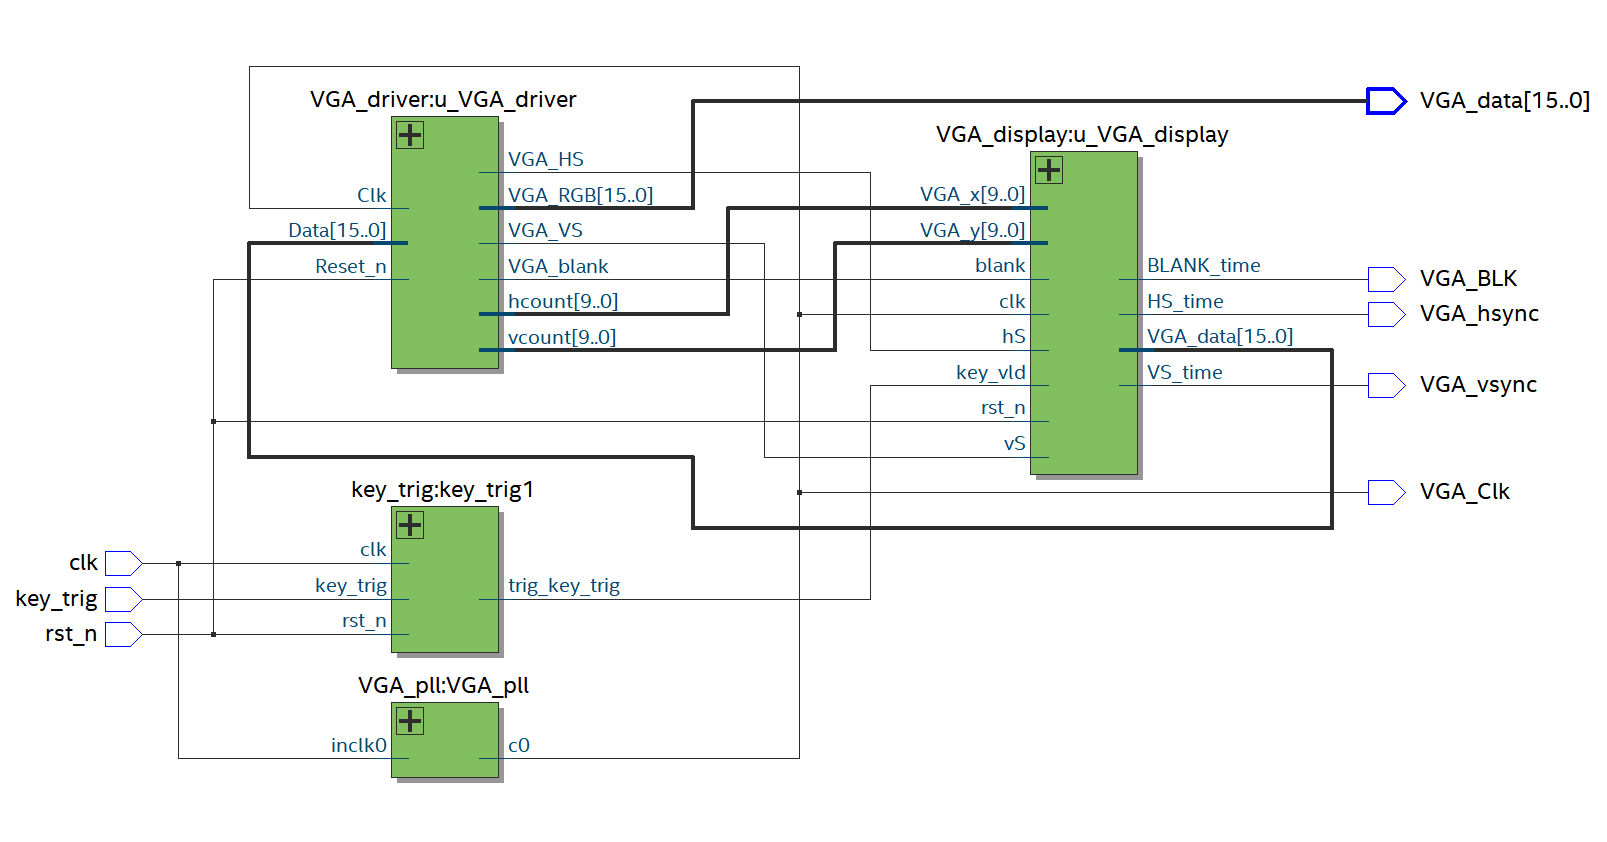Select the VGA_data[15..0] output pin symbol
Image resolution: width=1607 pixels, height=842 pixels.
(1387, 101)
